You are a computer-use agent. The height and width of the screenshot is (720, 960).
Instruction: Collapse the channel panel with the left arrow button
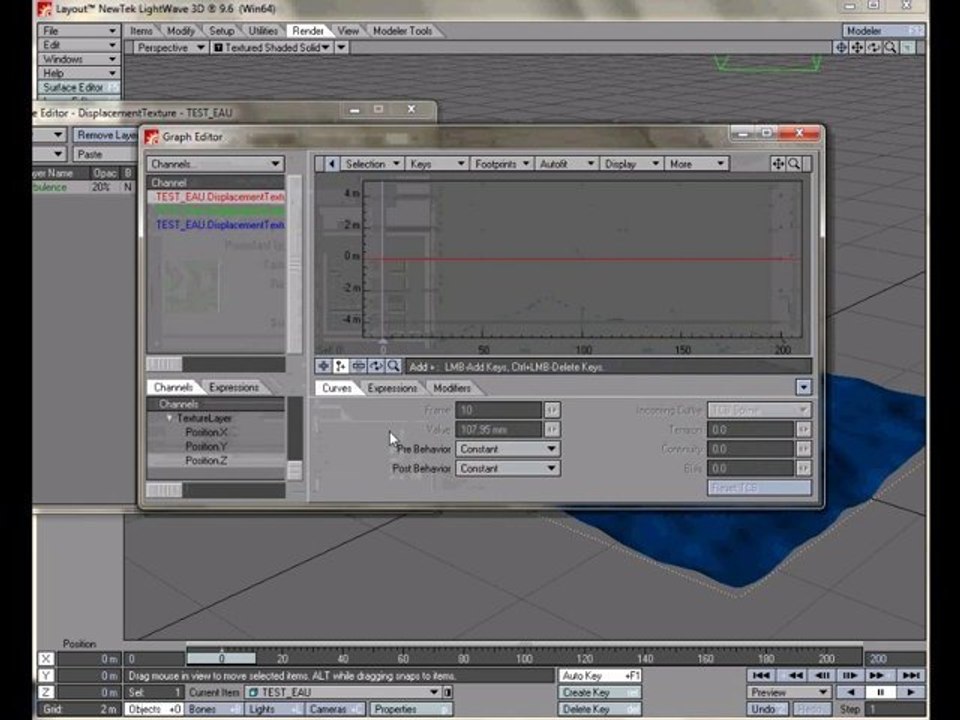pos(331,163)
